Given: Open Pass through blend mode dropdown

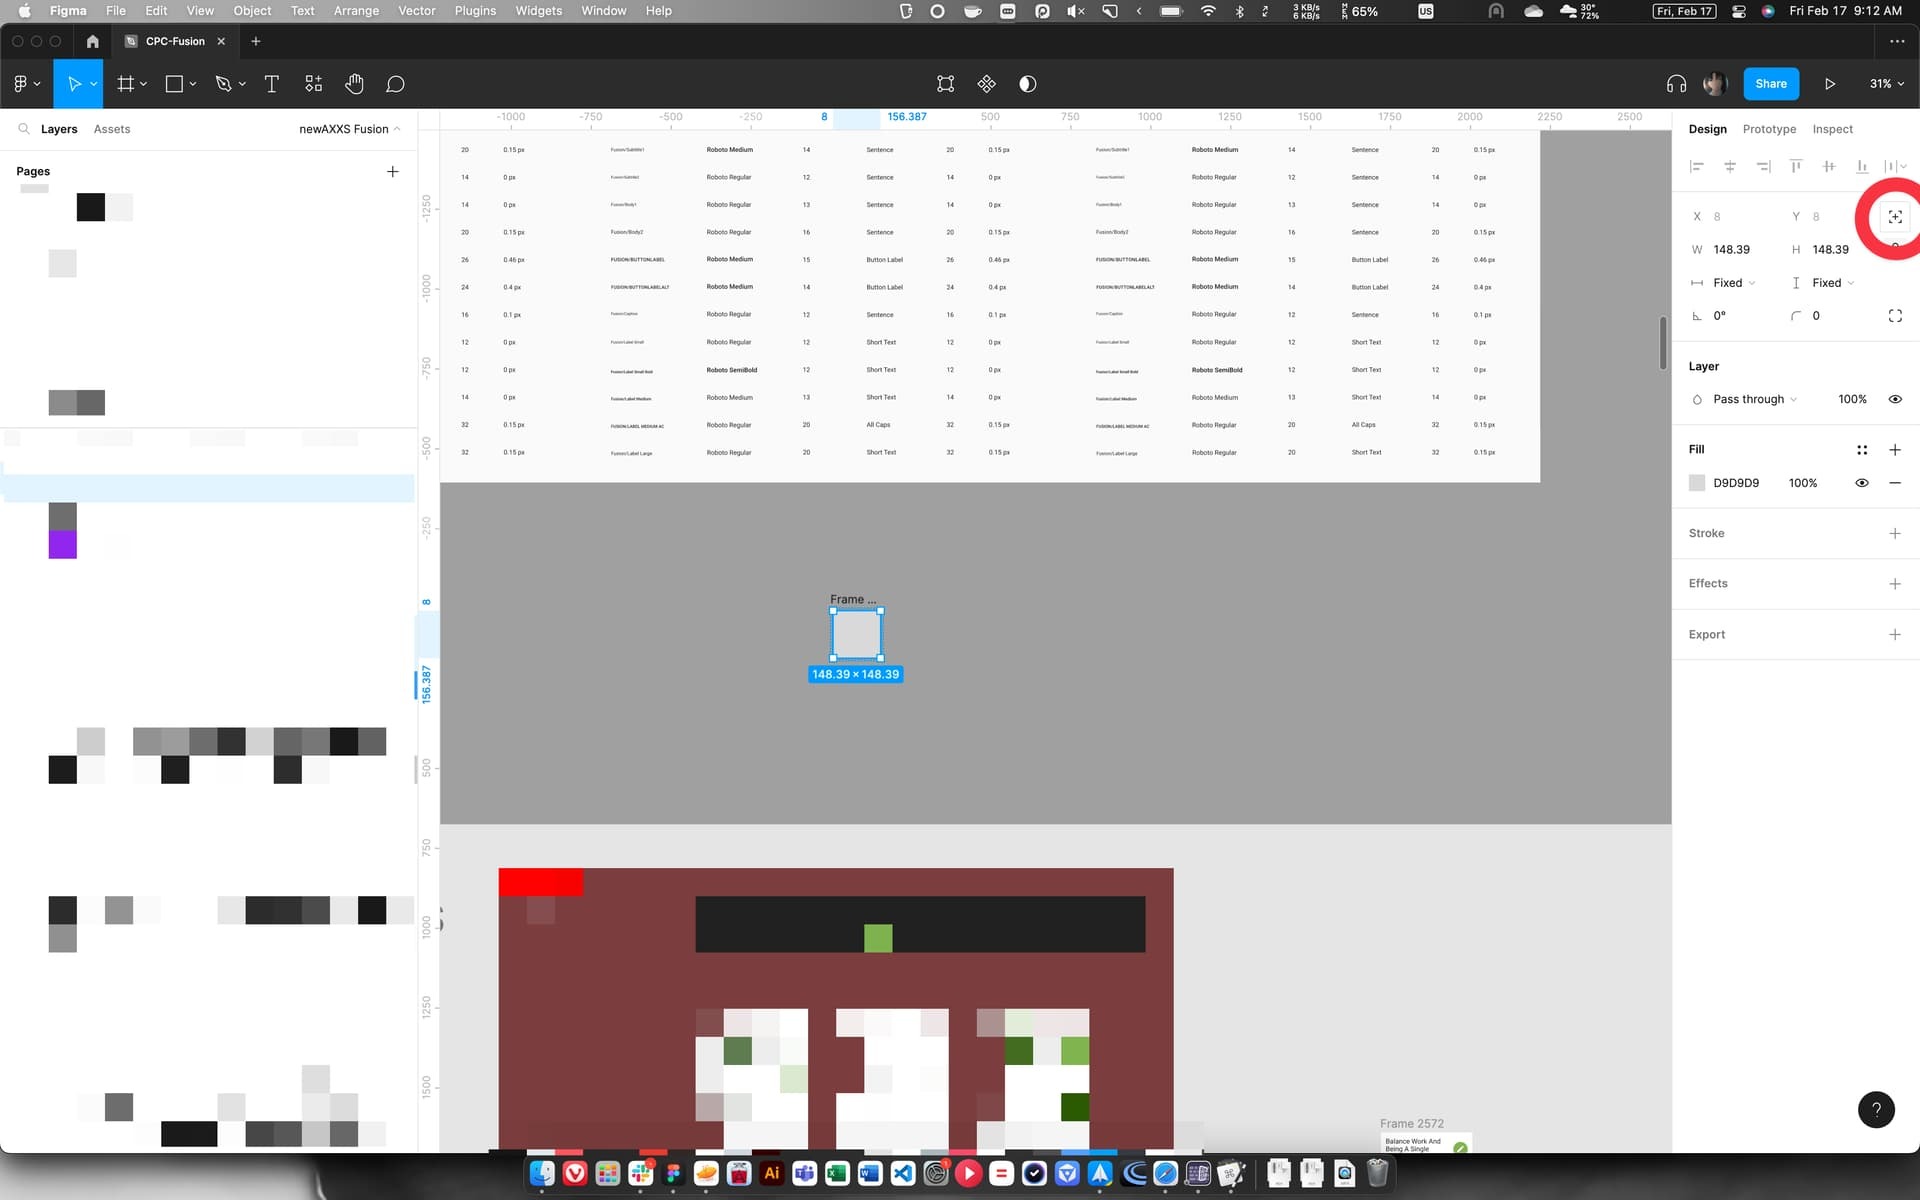Looking at the screenshot, I should (x=1755, y=399).
